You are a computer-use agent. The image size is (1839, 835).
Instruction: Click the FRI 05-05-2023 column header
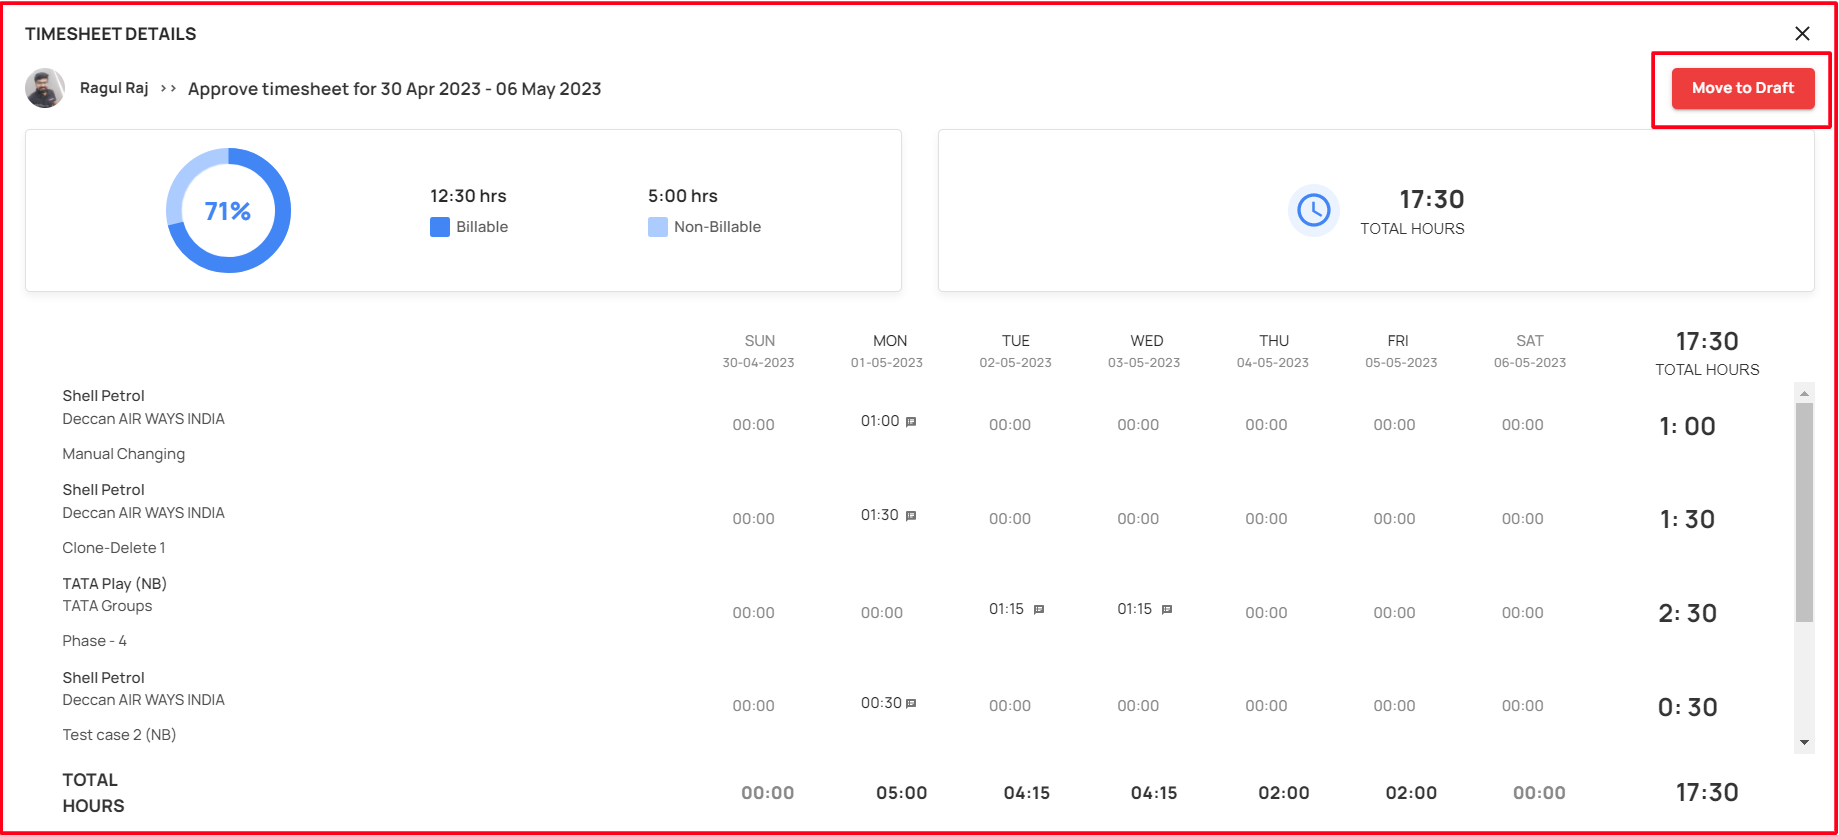(1401, 351)
